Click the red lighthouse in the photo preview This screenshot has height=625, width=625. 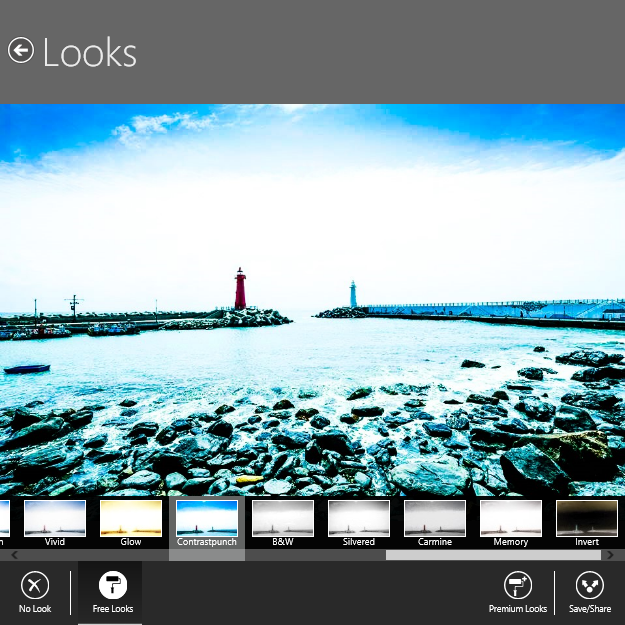(x=240, y=289)
